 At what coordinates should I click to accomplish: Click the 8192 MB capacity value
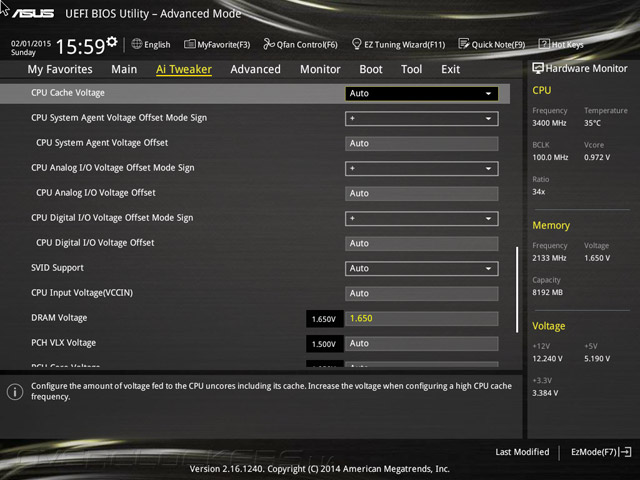547,292
